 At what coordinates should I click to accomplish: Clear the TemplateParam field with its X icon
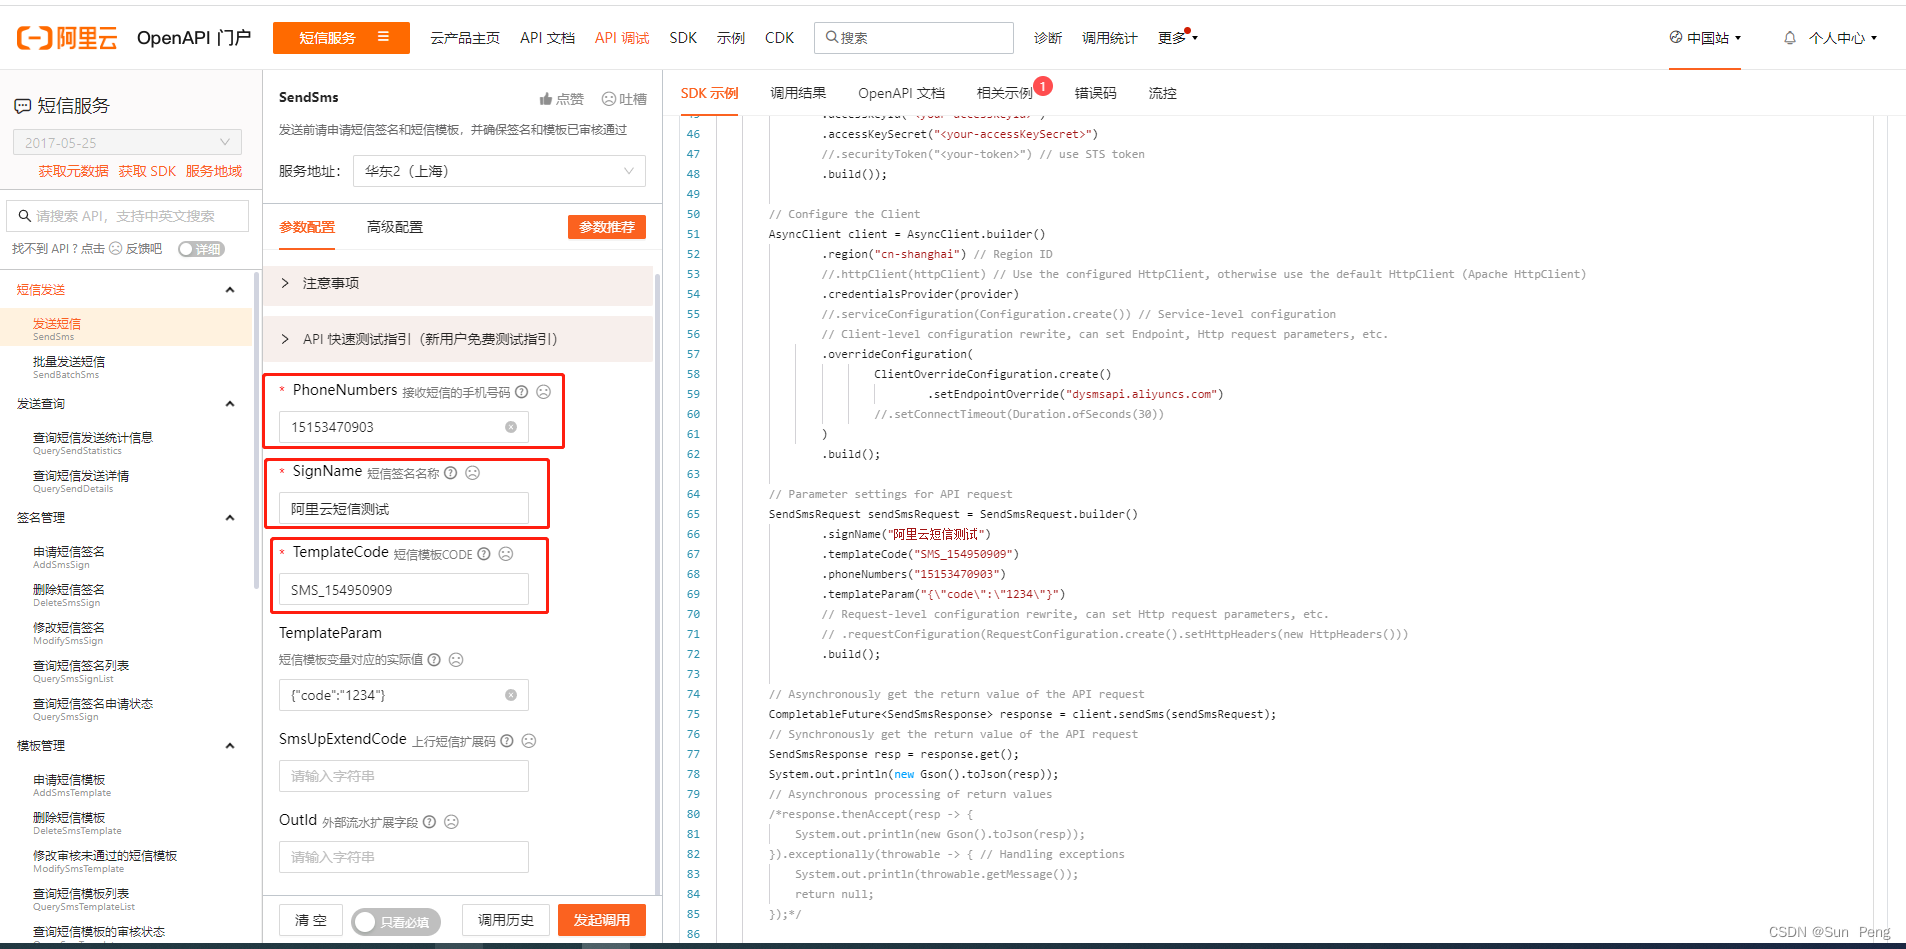tap(511, 695)
